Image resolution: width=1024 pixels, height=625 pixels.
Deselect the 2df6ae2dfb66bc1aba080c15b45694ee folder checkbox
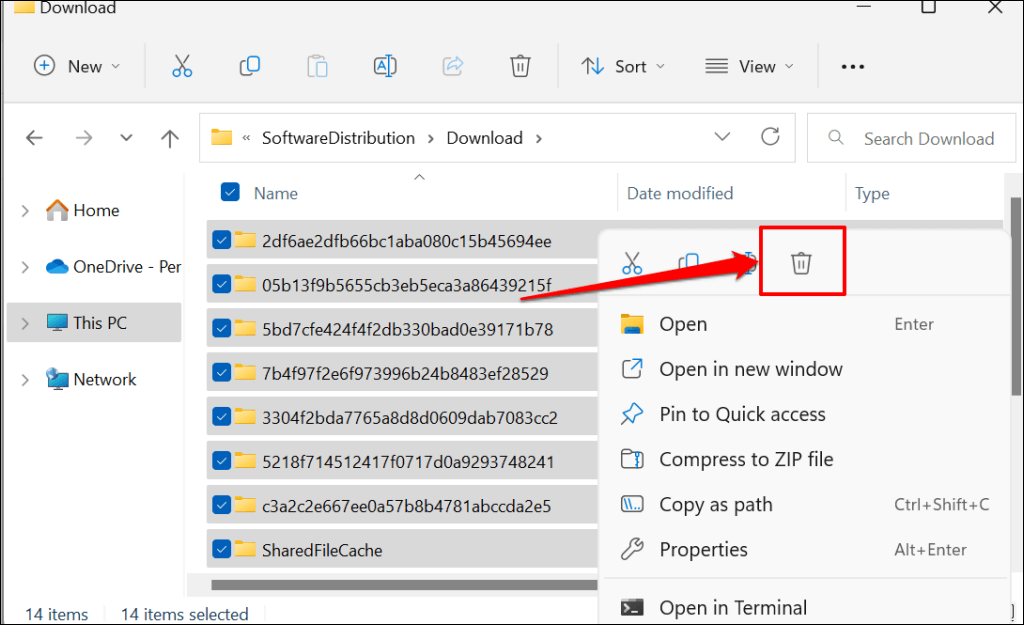pyautogui.click(x=221, y=240)
